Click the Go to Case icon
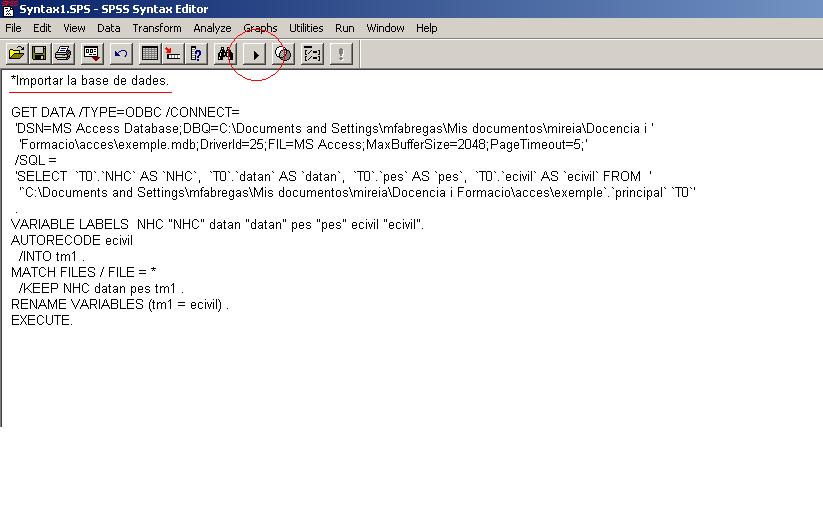Screen dimensions: 823x512 pyautogui.click(x=173, y=53)
